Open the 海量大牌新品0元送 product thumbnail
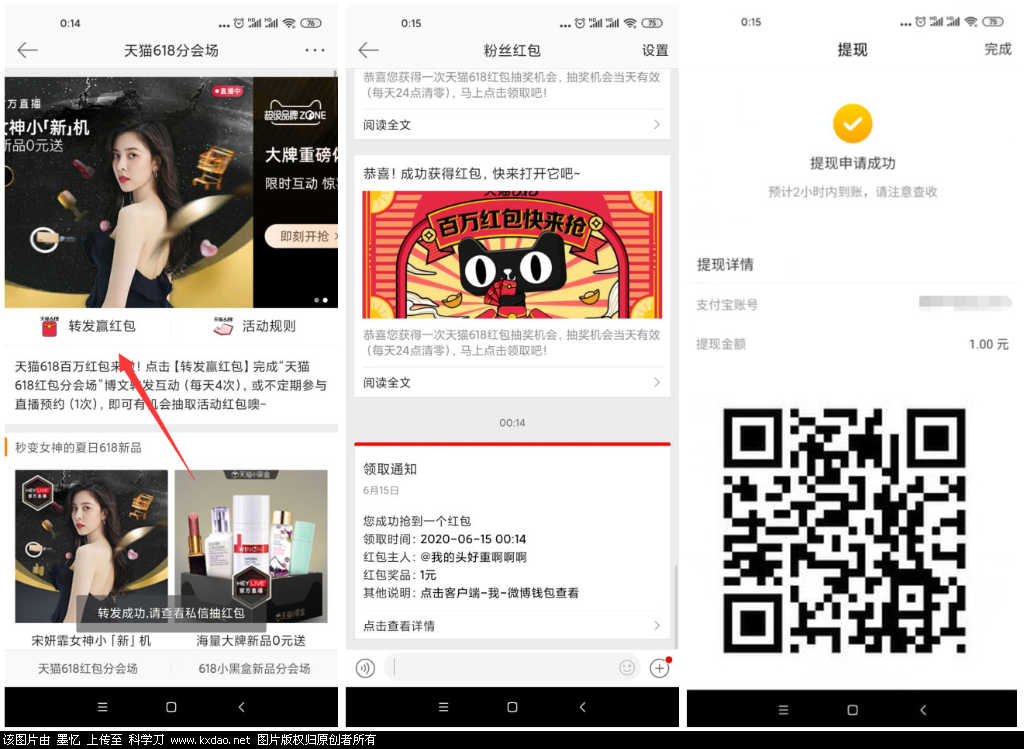Viewport: 1024px width, 749px height. point(251,546)
